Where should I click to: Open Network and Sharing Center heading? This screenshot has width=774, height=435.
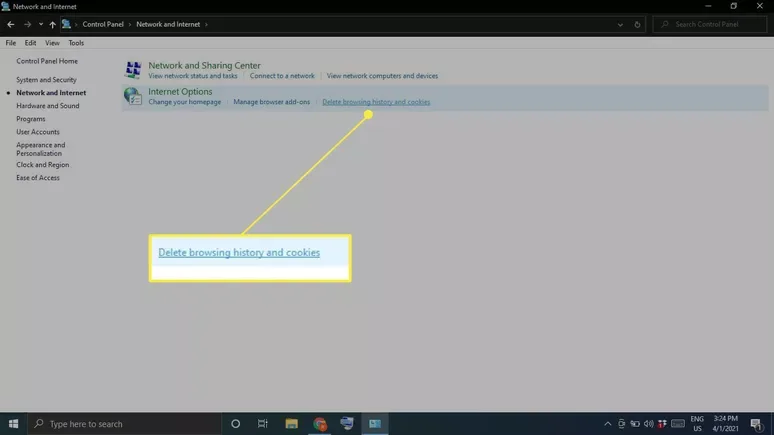[x=204, y=65]
